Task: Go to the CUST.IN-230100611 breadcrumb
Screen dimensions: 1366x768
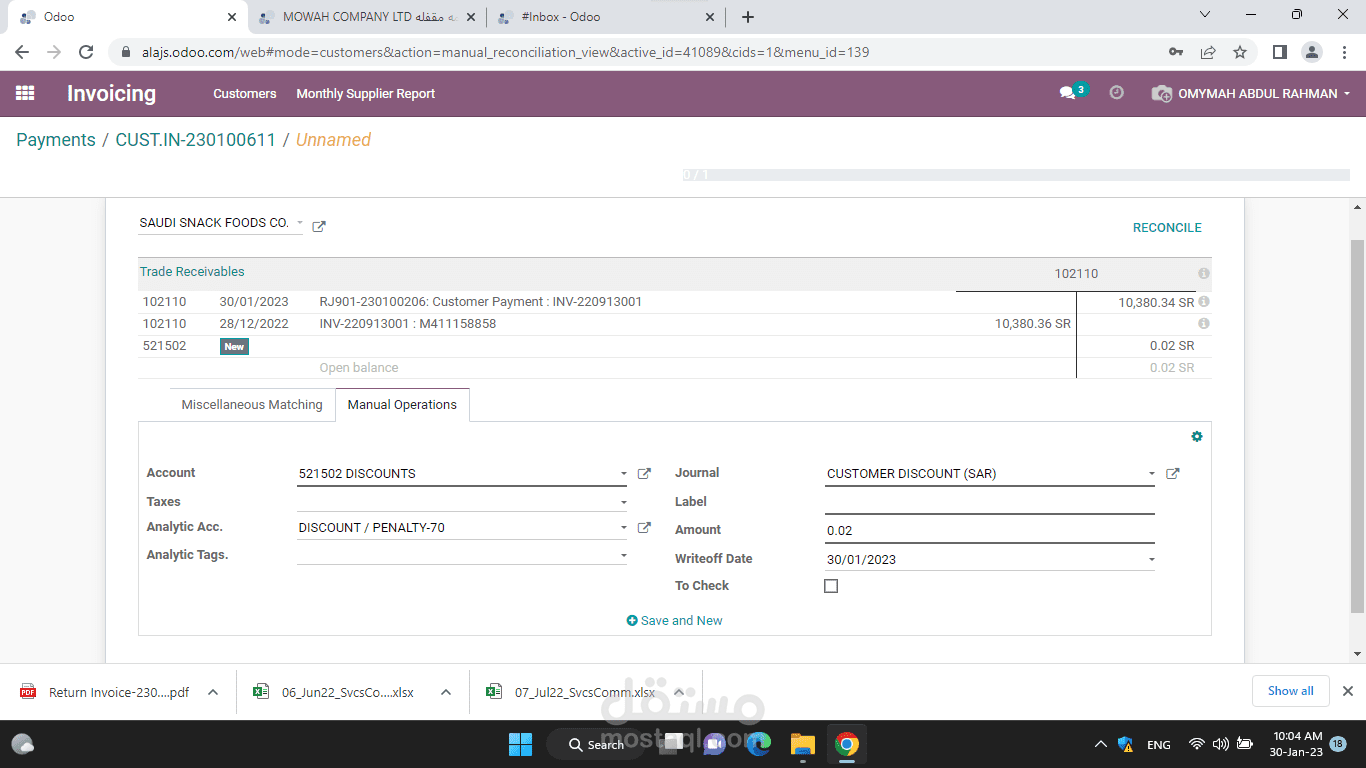Action: [x=196, y=140]
